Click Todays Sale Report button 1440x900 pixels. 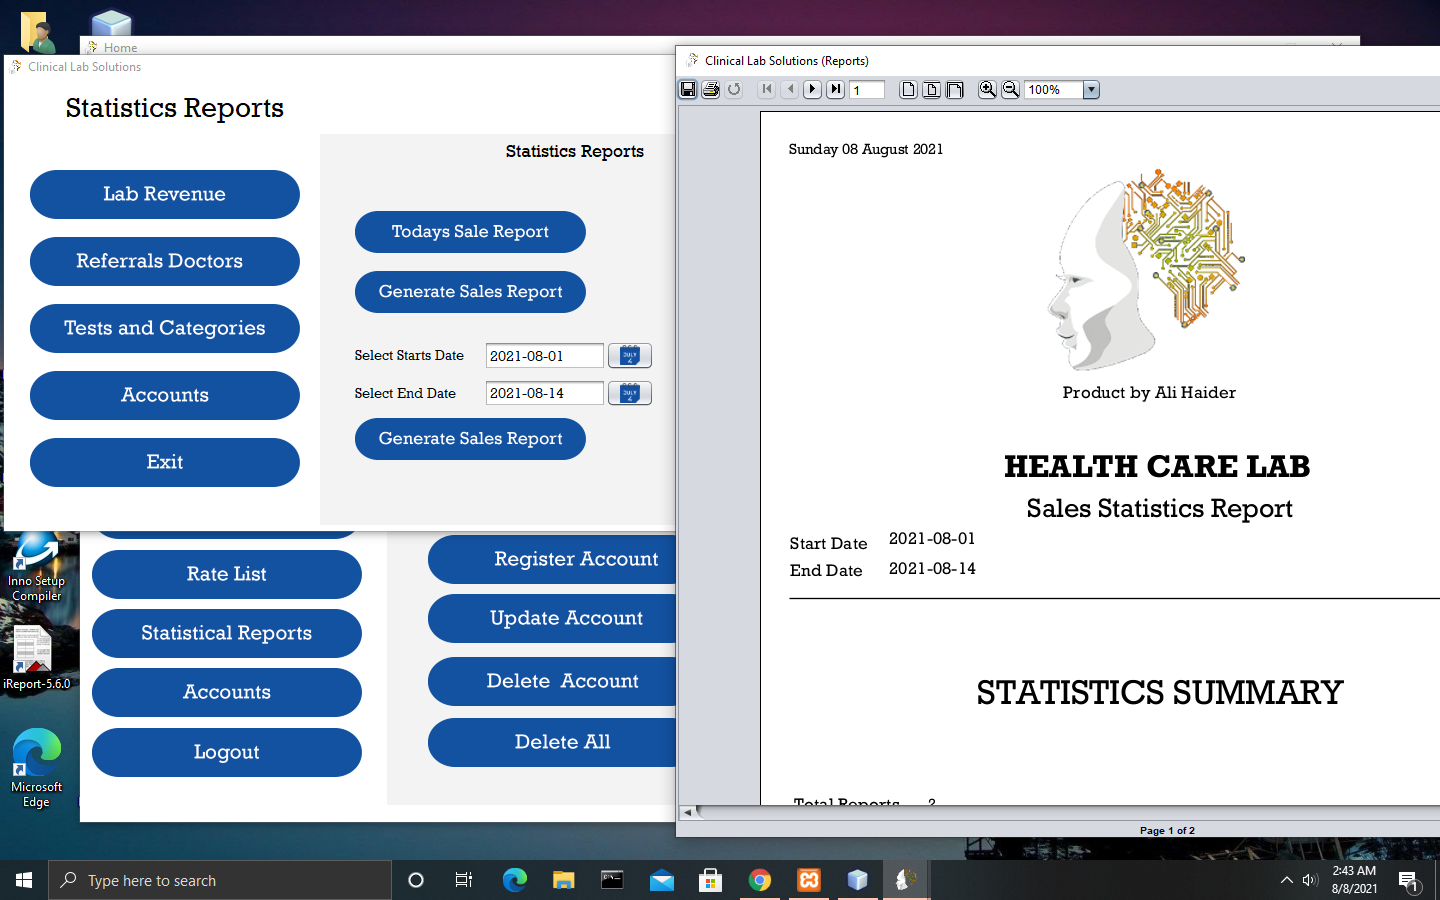(x=470, y=231)
